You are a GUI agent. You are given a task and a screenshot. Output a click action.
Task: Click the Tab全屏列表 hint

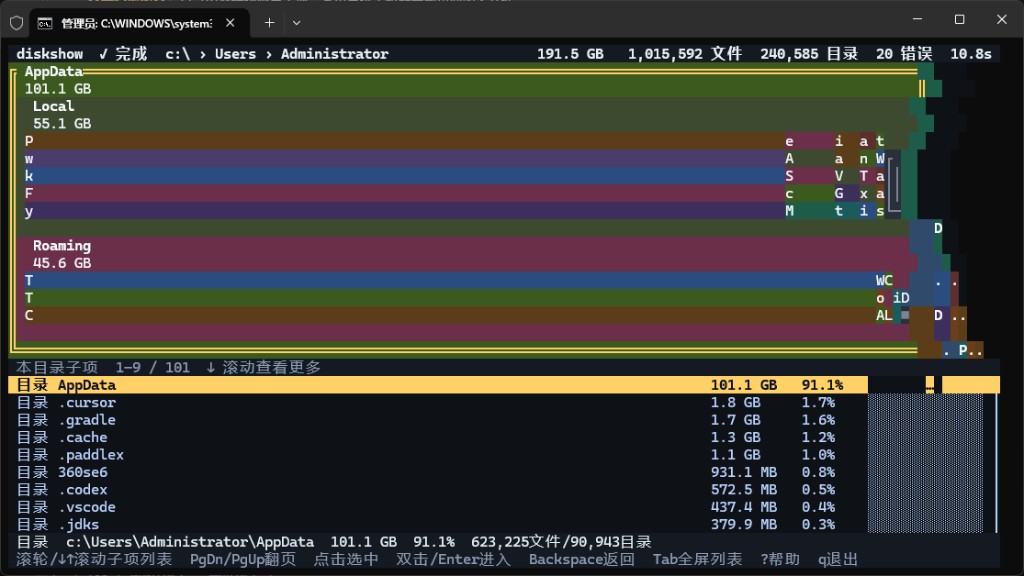[x=697, y=559]
